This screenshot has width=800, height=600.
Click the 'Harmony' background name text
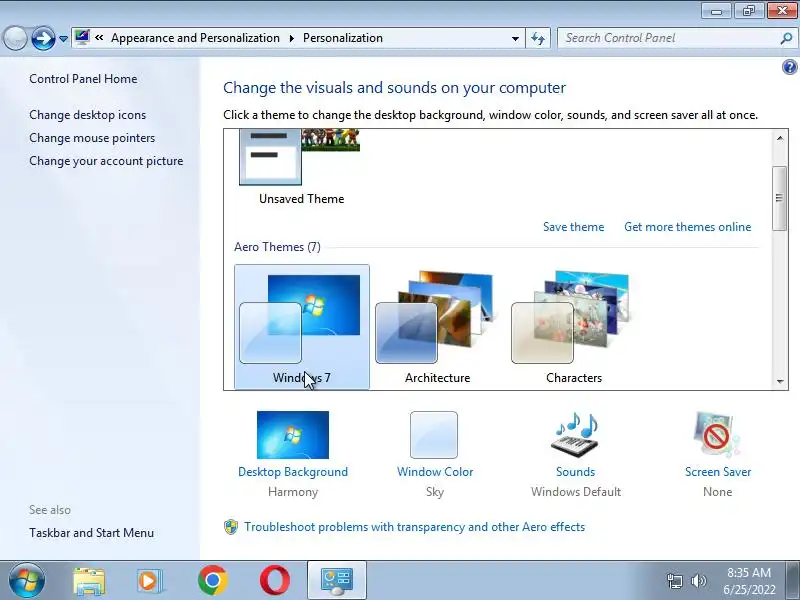pos(293,492)
